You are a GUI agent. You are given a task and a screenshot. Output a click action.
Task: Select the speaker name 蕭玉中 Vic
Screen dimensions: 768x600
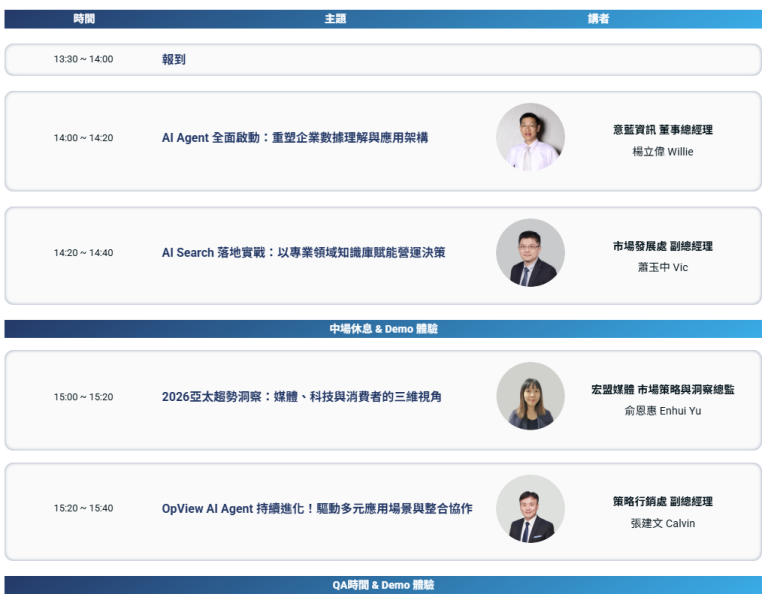662,268
